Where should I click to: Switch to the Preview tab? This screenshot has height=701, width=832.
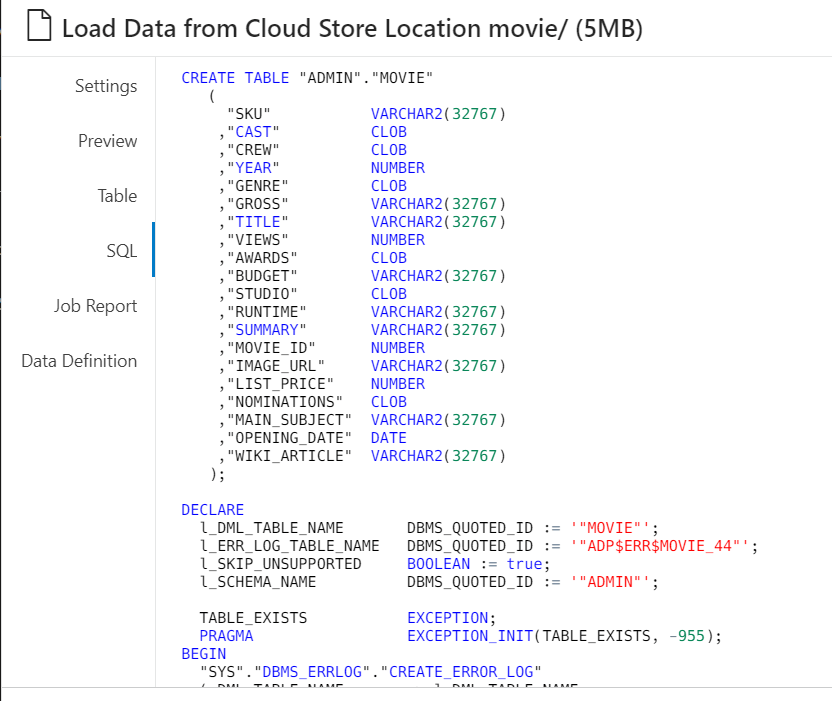click(x=107, y=141)
